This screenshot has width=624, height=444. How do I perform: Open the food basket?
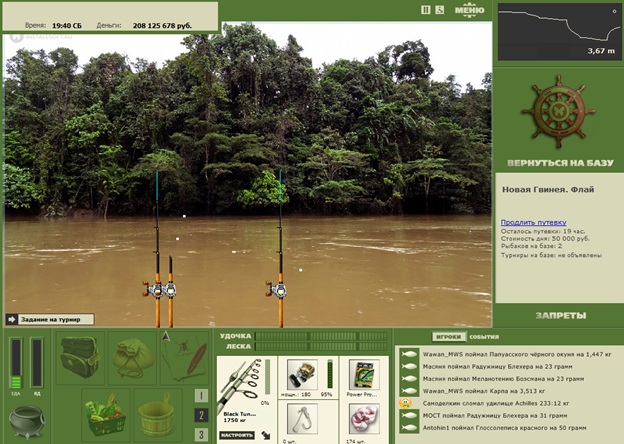106,415
